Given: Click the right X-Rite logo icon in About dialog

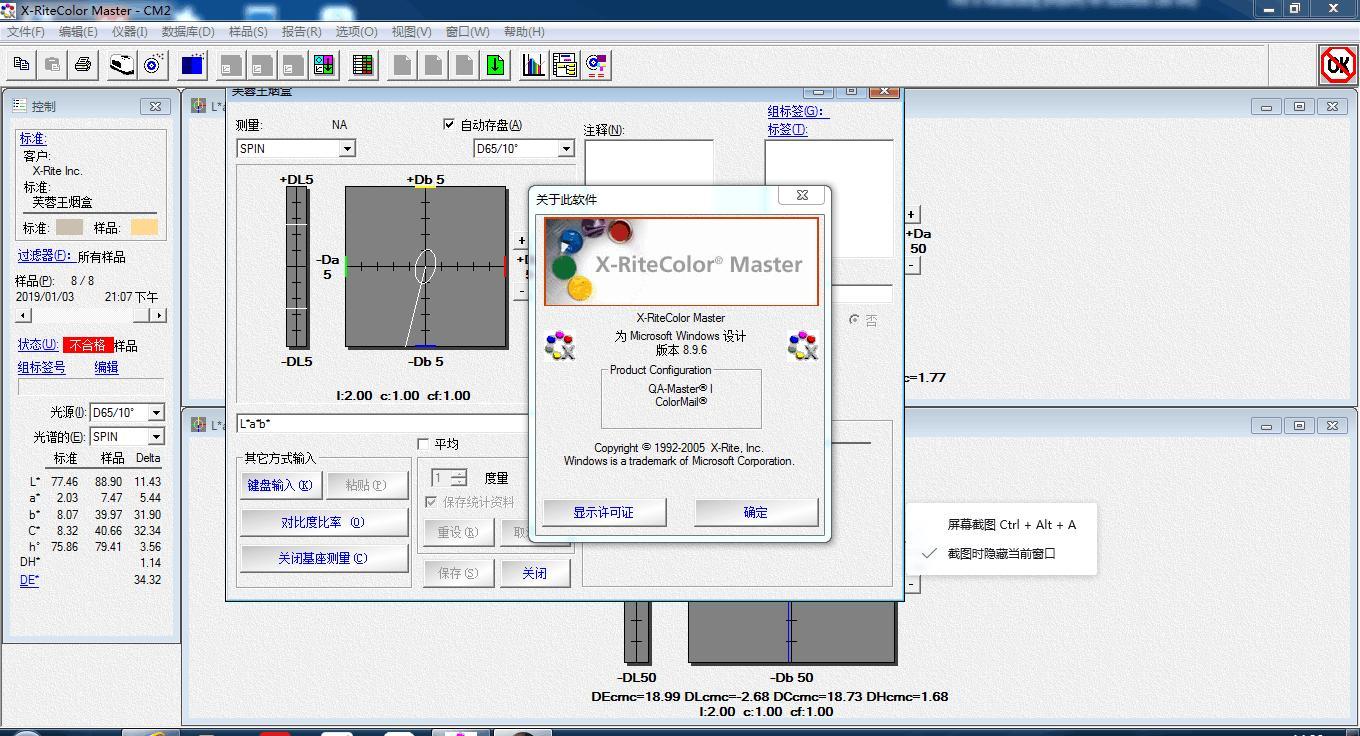Looking at the screenshot, I should pos(803,345).
